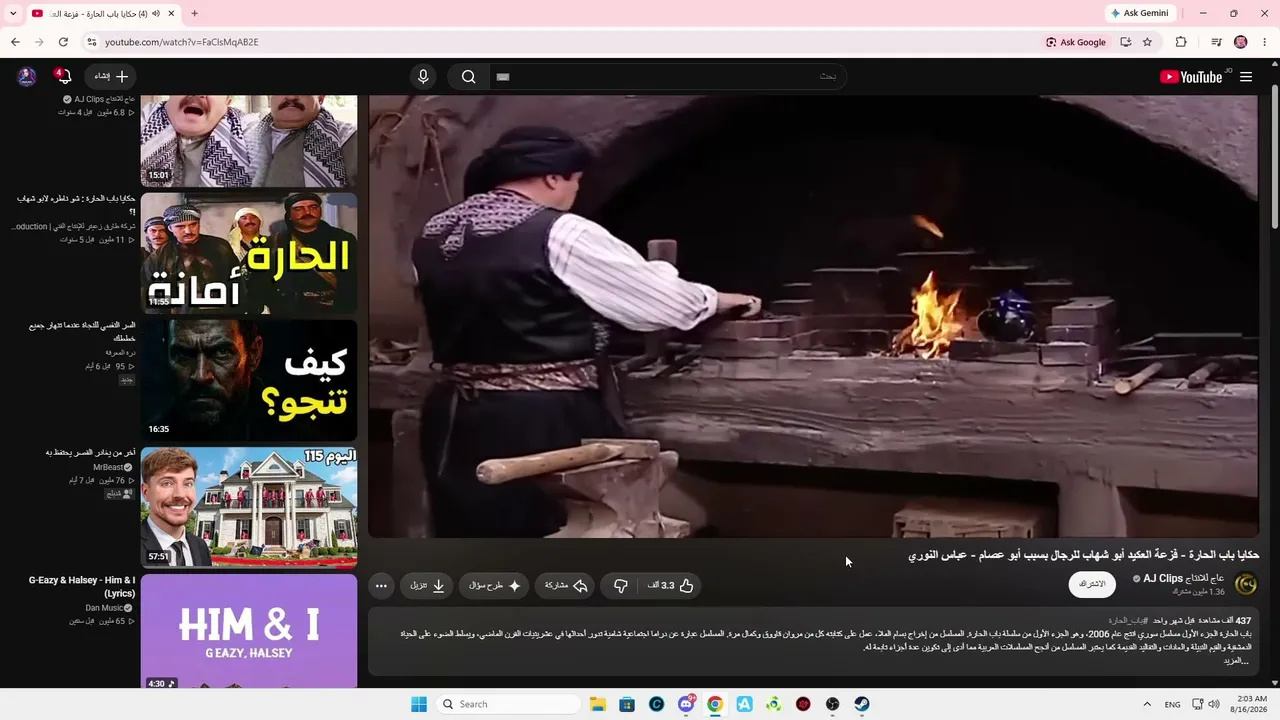Like the video with thumbs up

click(671, 586)
